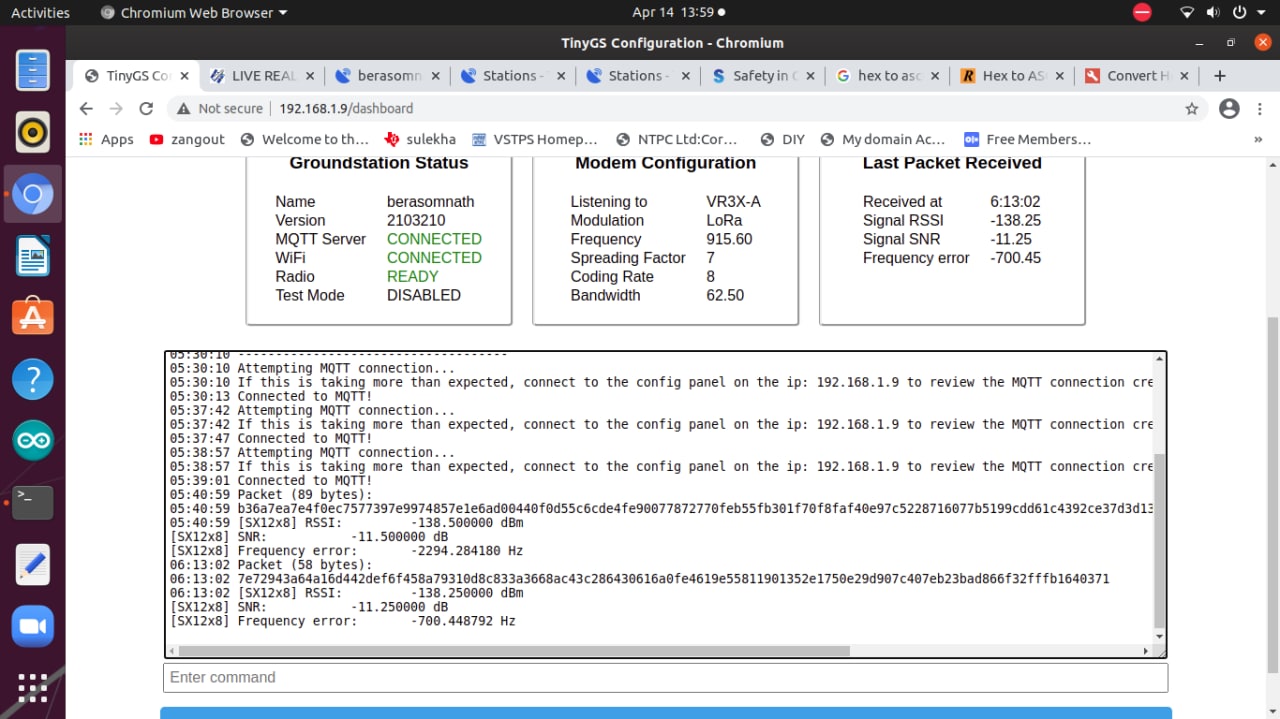Screen dimensions: 1280x719
Task: Click the Enter command input field
Action: pyautogui.click(x=665, y=677)
